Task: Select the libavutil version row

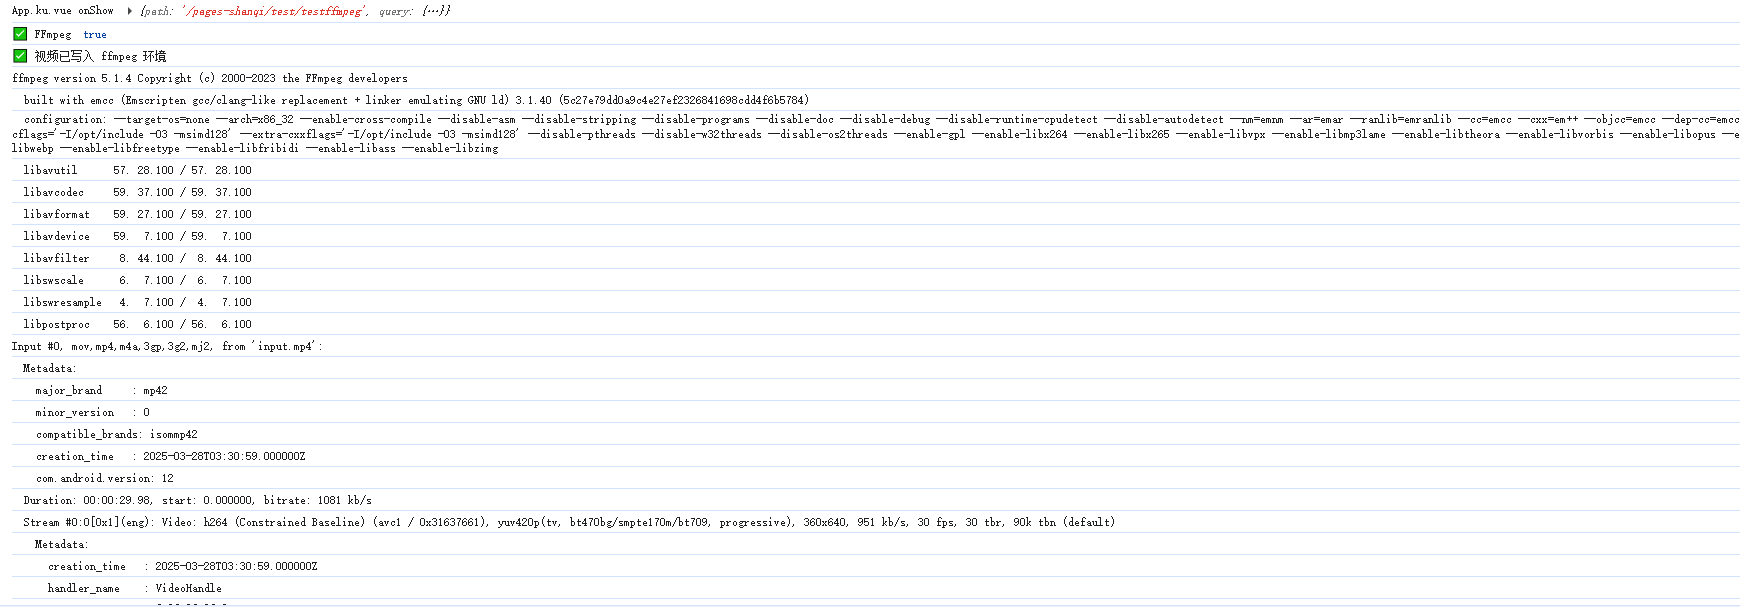Action: click(137, 170)
